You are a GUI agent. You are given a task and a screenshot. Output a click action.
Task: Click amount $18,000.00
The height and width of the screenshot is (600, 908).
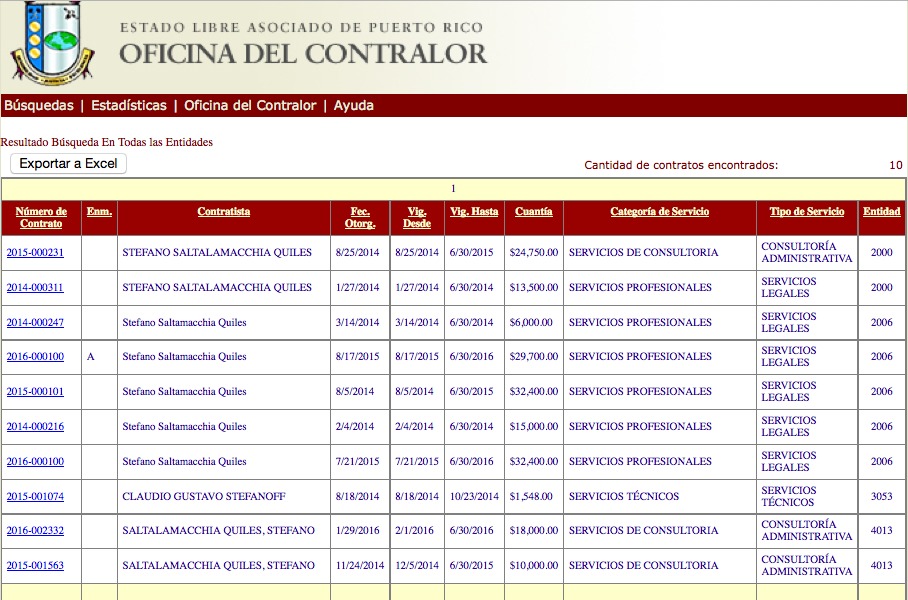534,531
